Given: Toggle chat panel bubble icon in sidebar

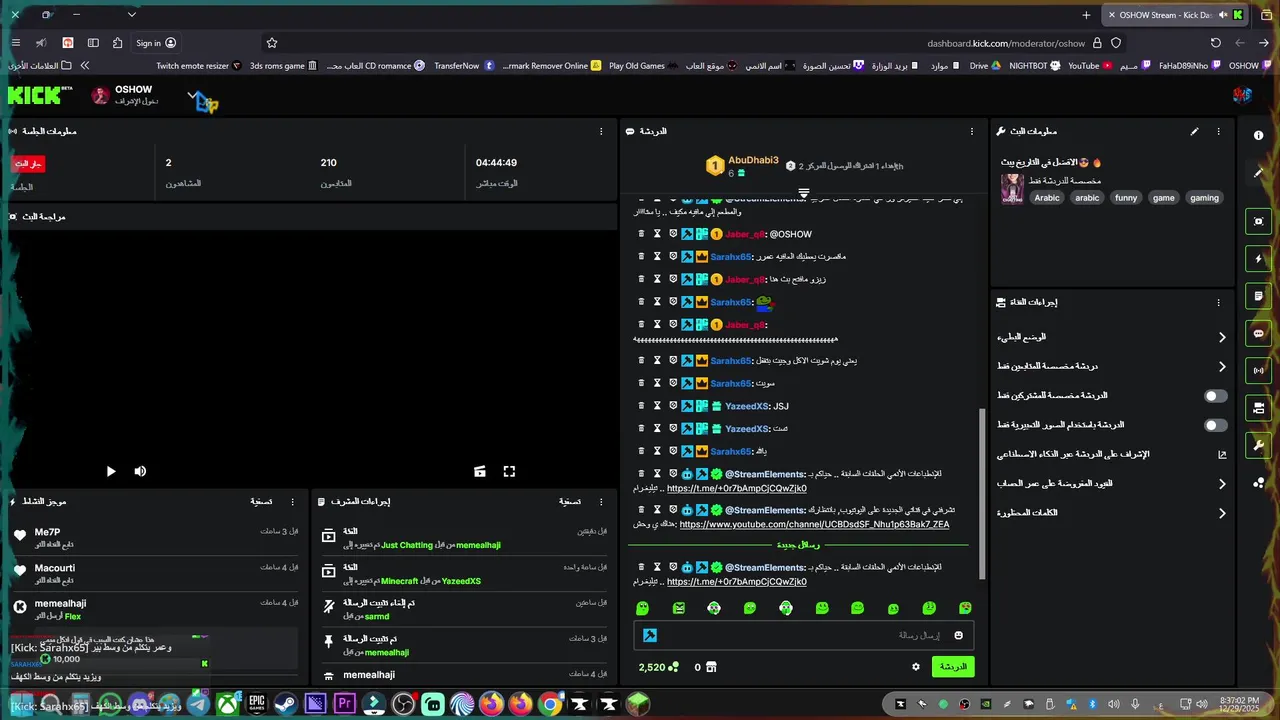Looking at the screenshot, I should pos(1259,333).
